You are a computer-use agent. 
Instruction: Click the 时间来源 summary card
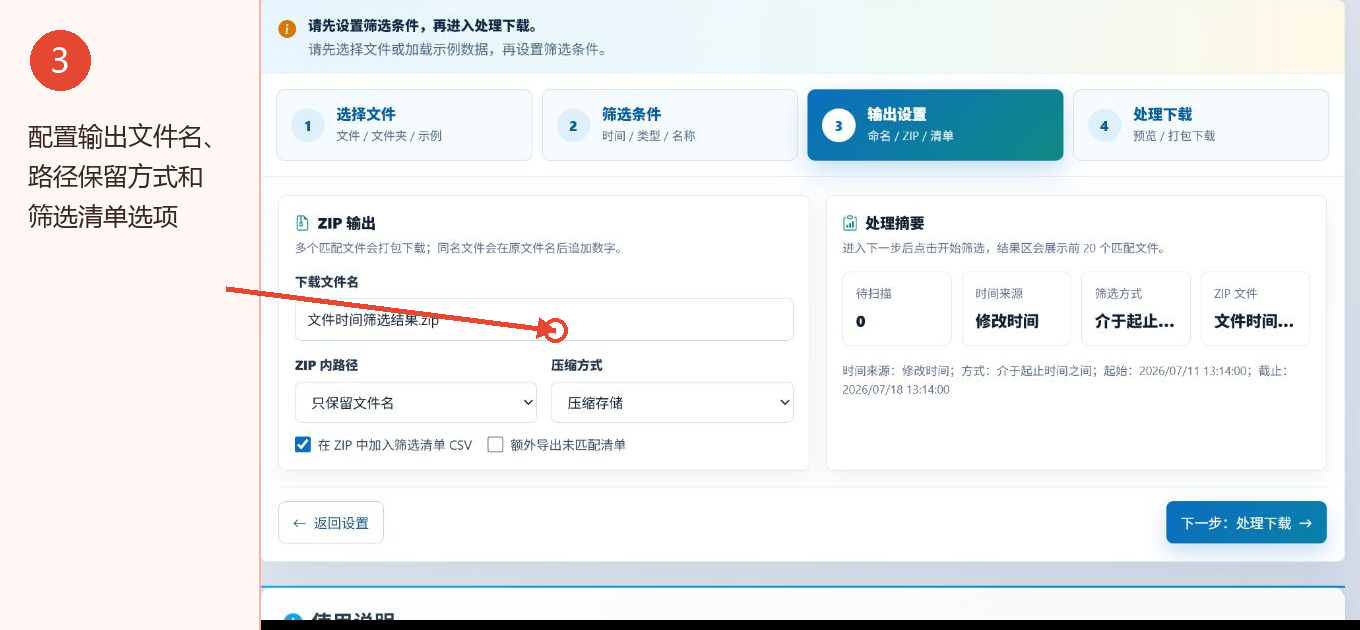click(x=1016, y=309)
